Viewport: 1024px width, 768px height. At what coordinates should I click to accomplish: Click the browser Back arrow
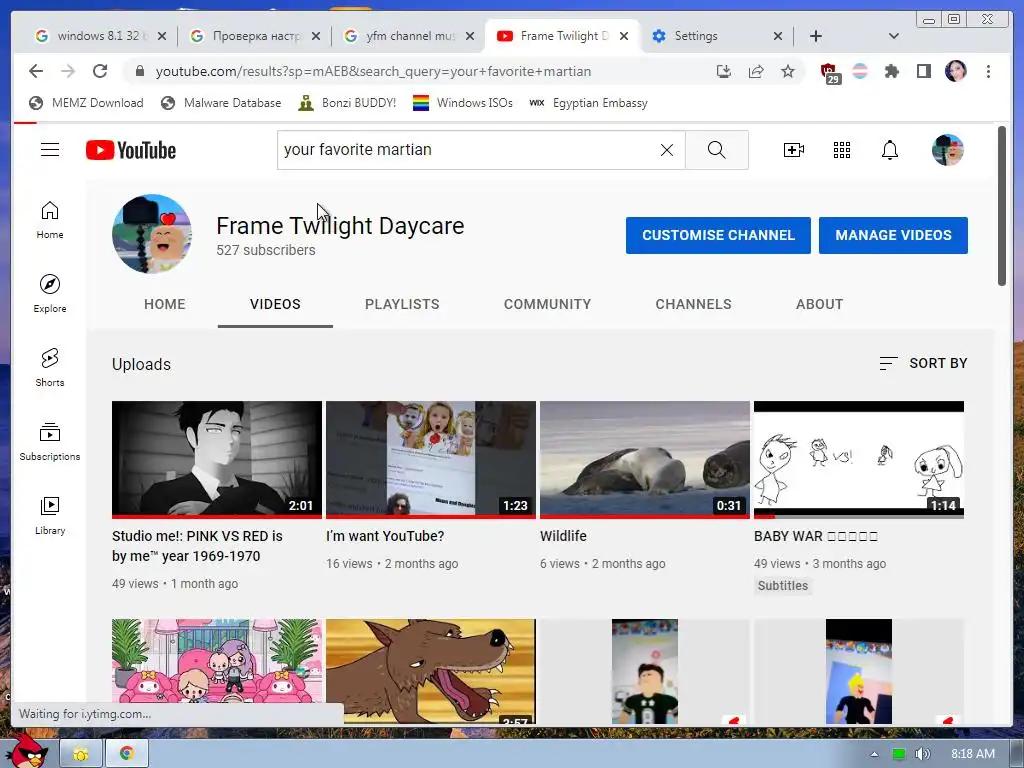(36, 71)
